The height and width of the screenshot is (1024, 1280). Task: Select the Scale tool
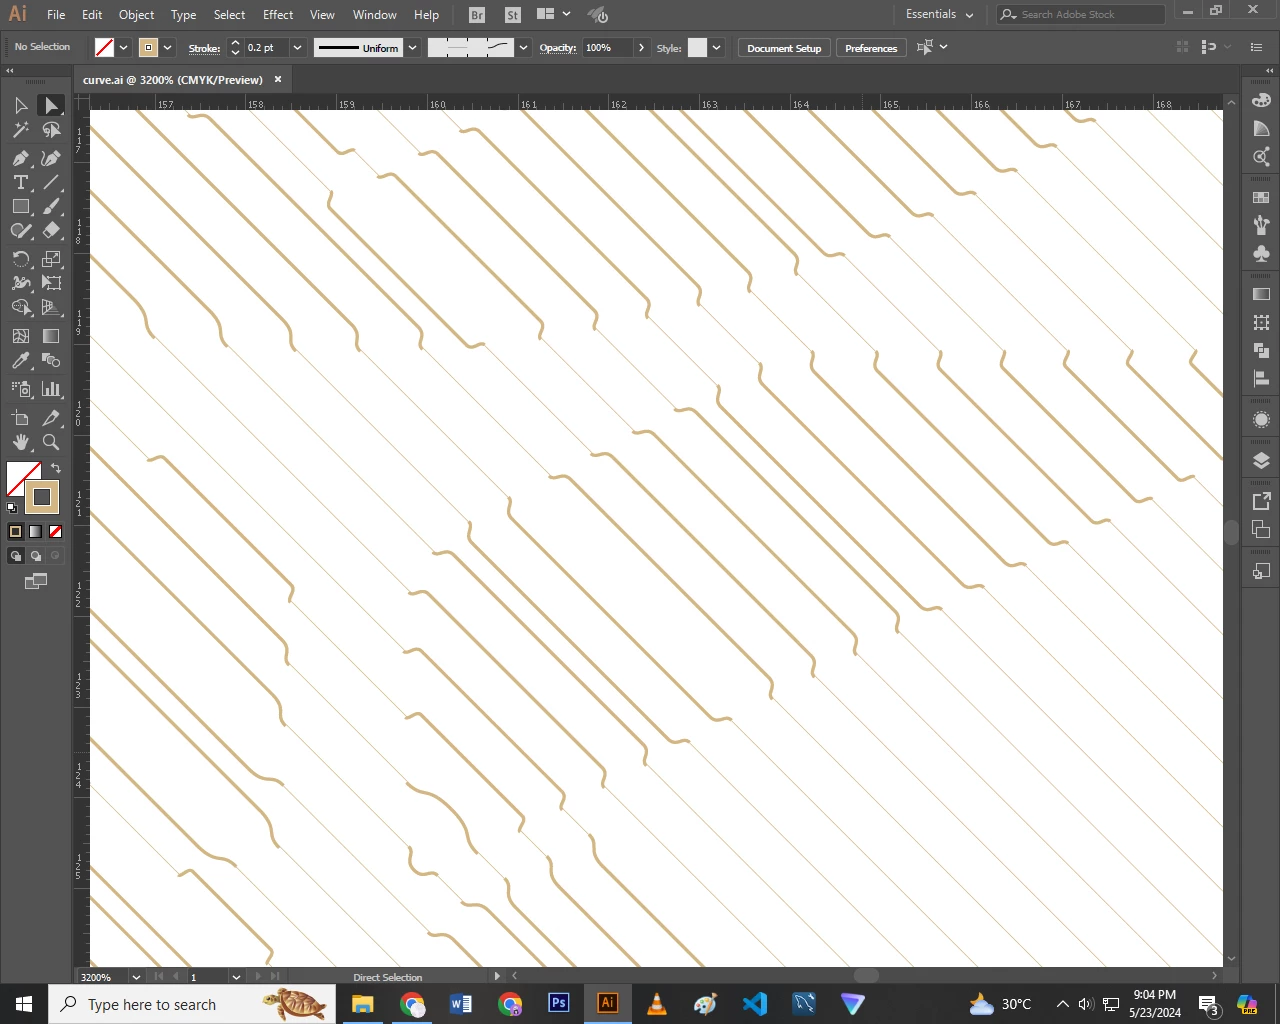pyautogui.click(x=51, y=259)
